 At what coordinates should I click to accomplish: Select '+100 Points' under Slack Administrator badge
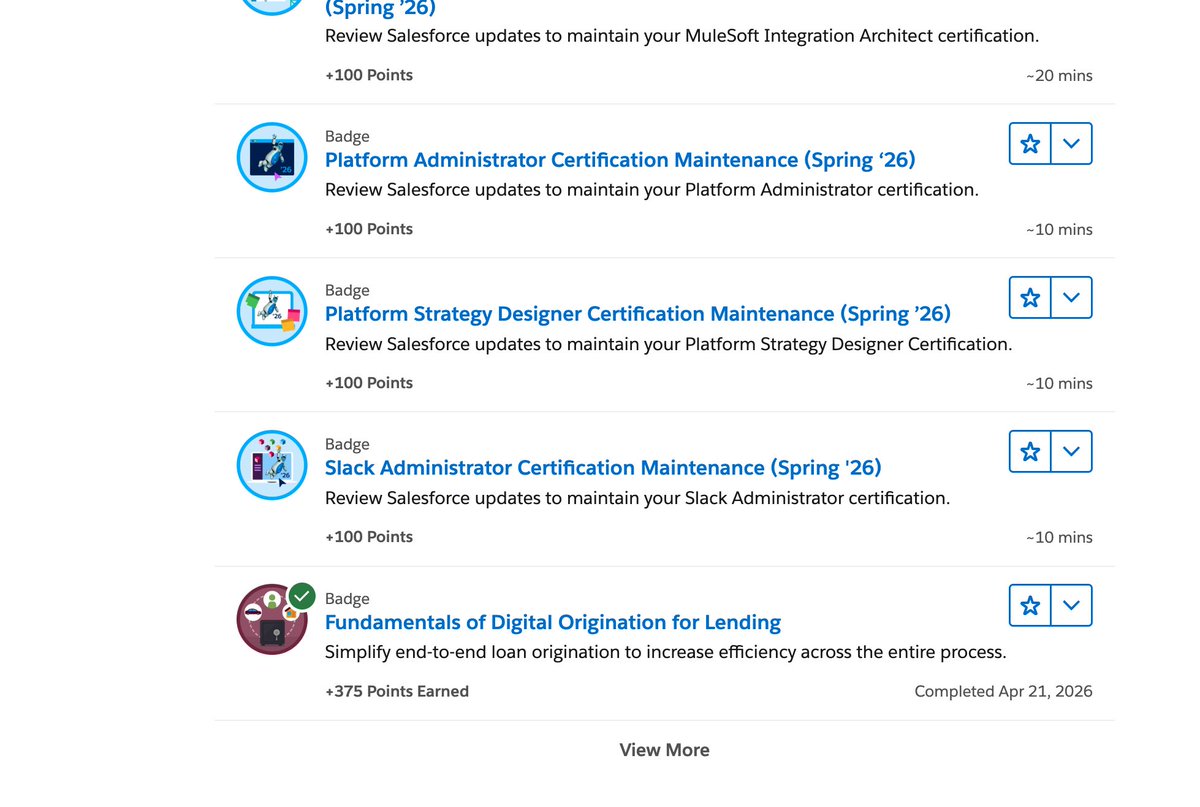pos(369,537)
